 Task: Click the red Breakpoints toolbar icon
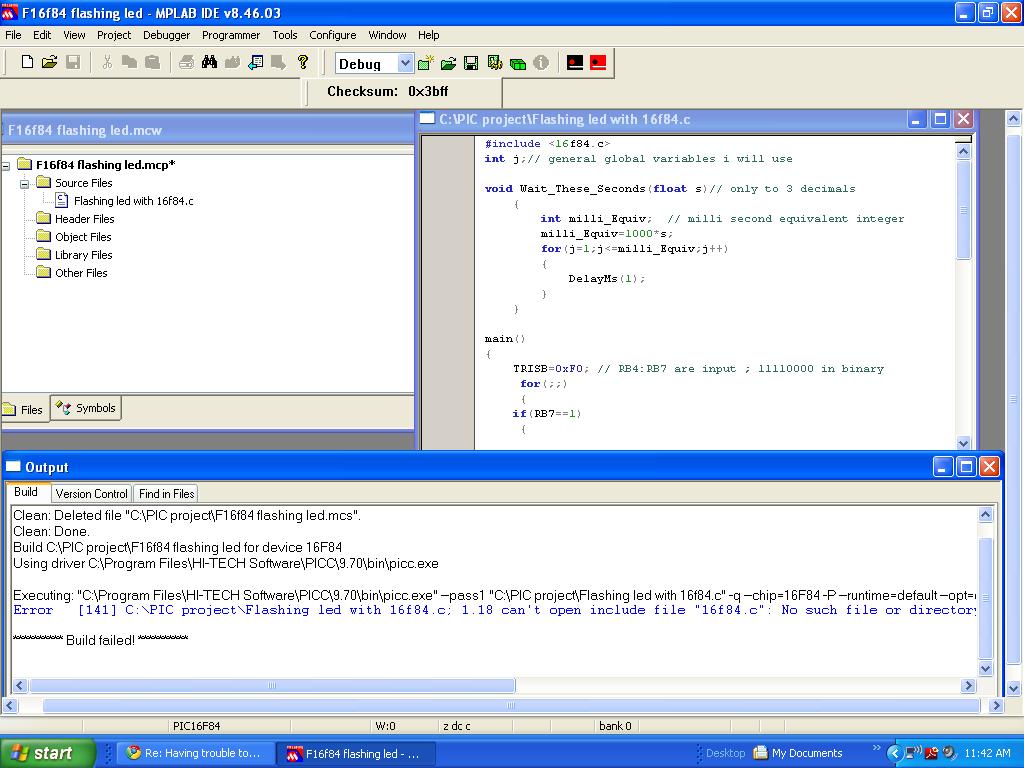pos(598,63)
